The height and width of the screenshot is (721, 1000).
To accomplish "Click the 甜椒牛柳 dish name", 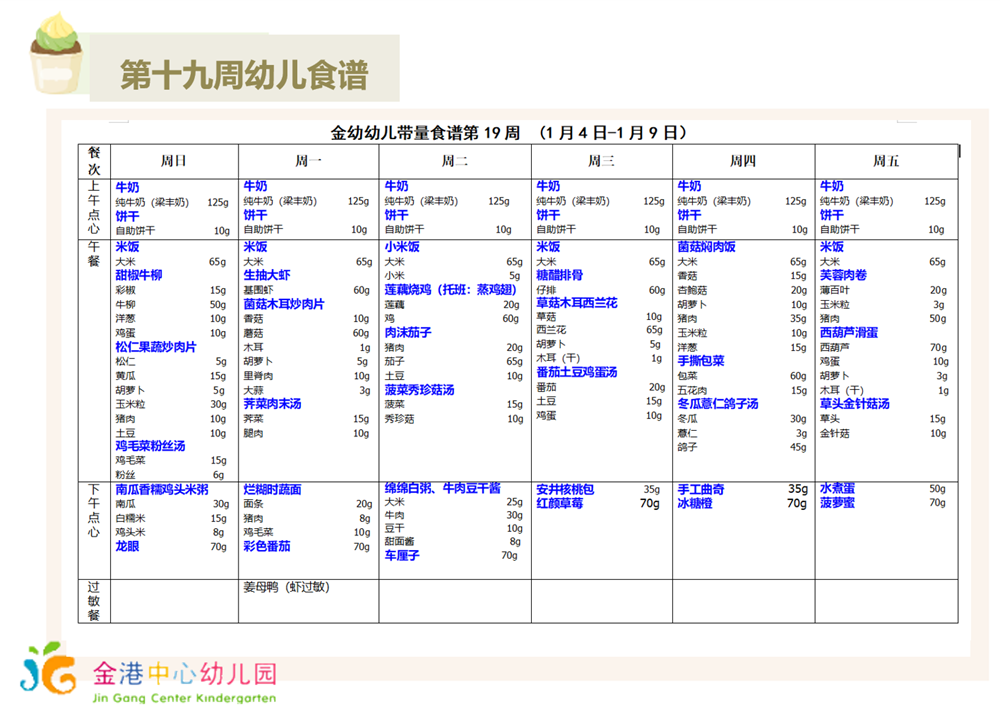I will point(139,275).
